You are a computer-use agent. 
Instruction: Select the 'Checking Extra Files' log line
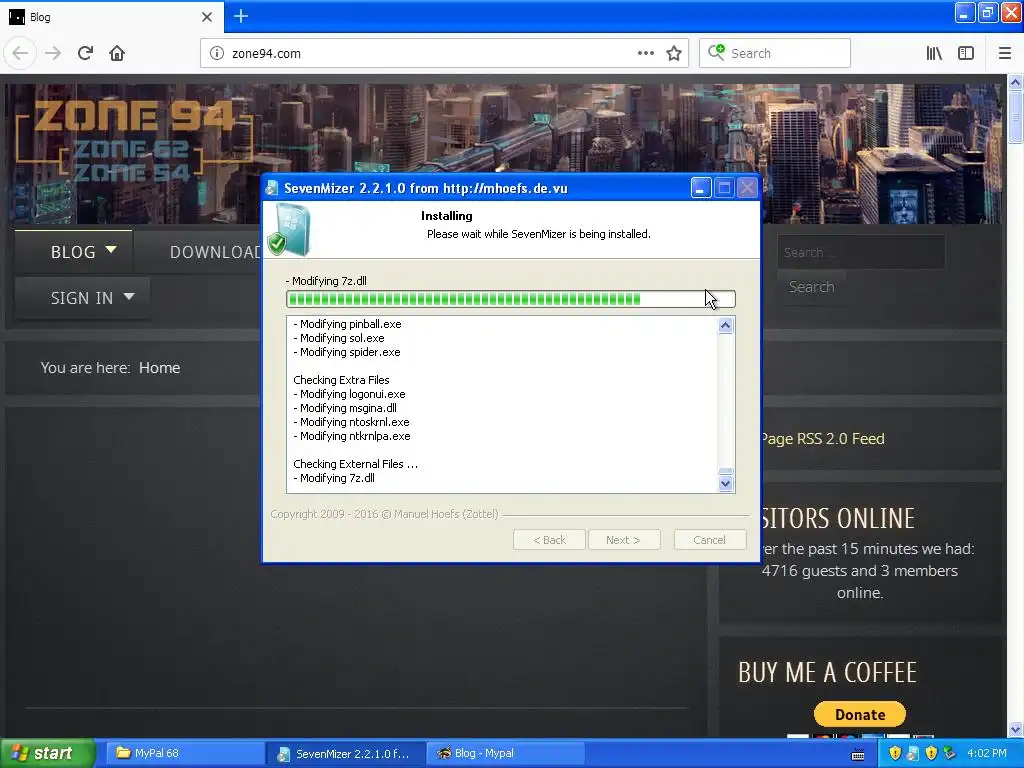pyautogui.click(x=342, y=380)
